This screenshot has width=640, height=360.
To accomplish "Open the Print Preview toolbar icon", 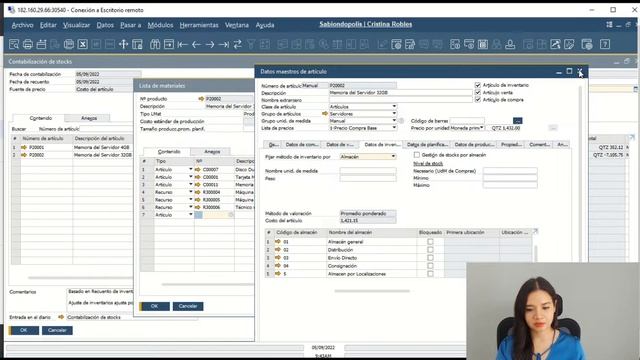I will tap(14, 44).
